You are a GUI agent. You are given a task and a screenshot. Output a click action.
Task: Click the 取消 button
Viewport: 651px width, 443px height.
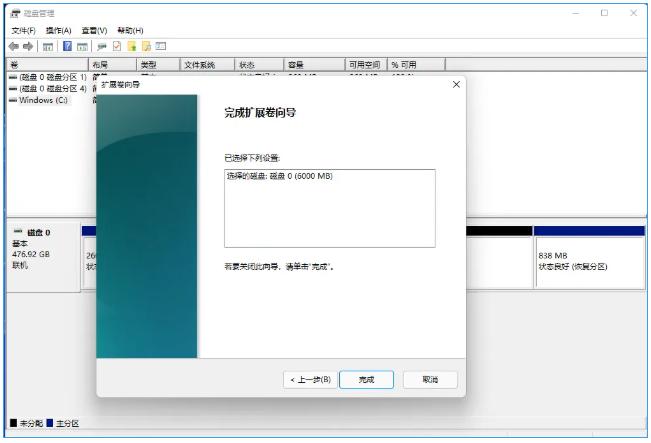coord(430,379)
